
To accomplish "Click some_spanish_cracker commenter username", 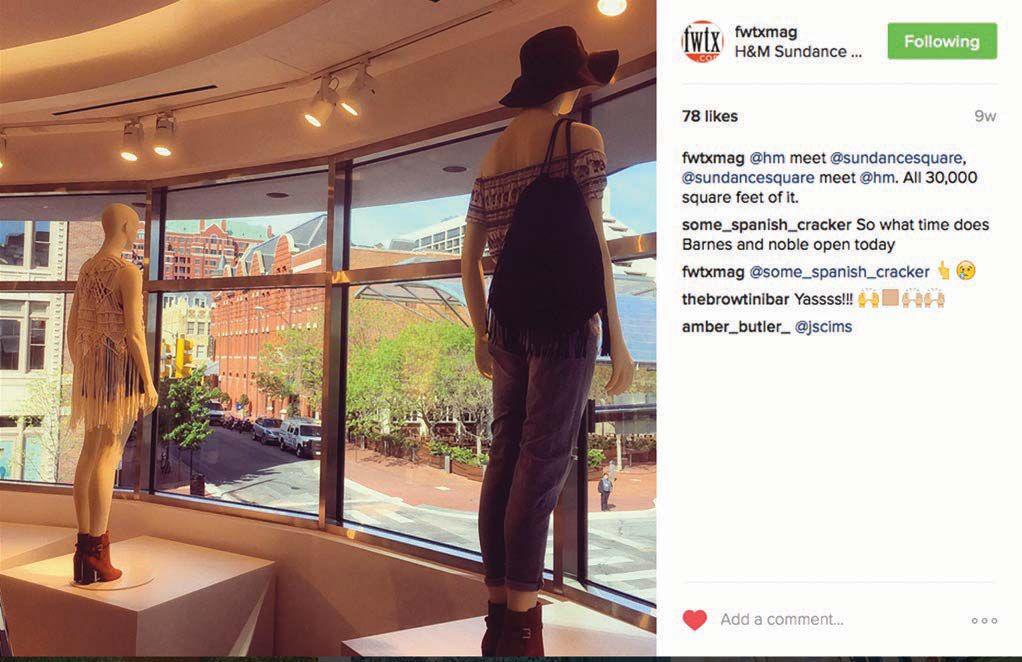I will click(x=766, y=225).
